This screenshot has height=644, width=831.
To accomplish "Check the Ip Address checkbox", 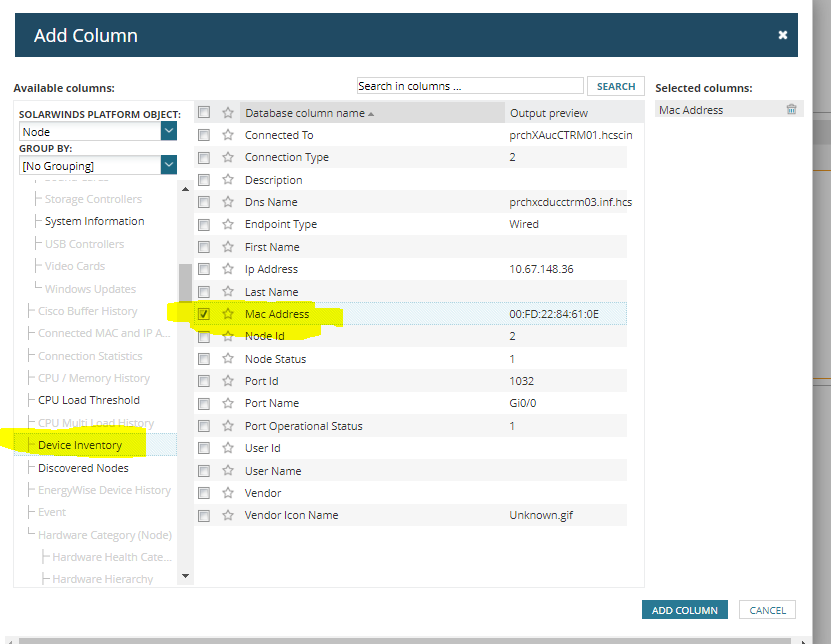I will pyautogui.click(x=204, y=269).
